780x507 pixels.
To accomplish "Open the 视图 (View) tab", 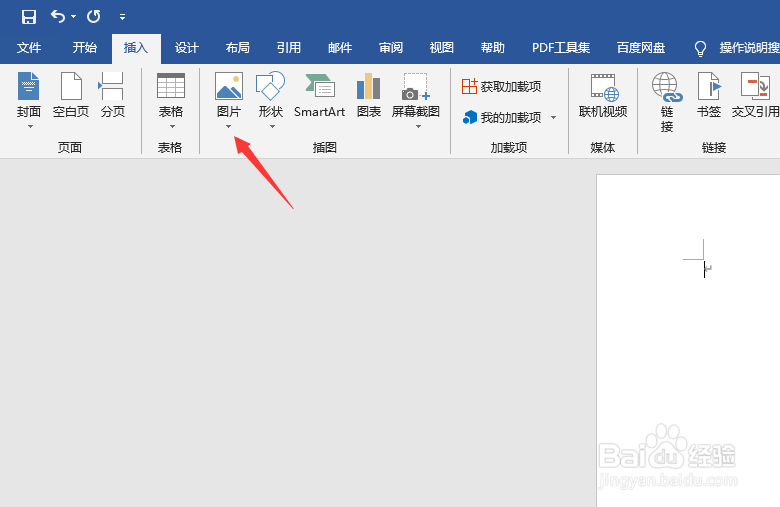I will point(442,48).
